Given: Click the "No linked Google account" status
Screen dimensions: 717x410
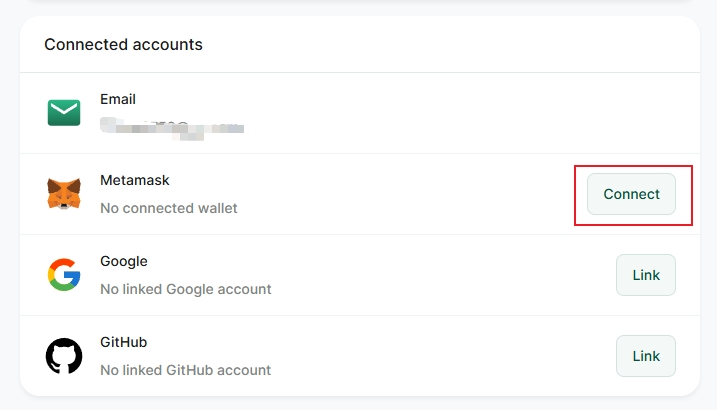Looking at the screenshot, I should click(x=186, y=289).
